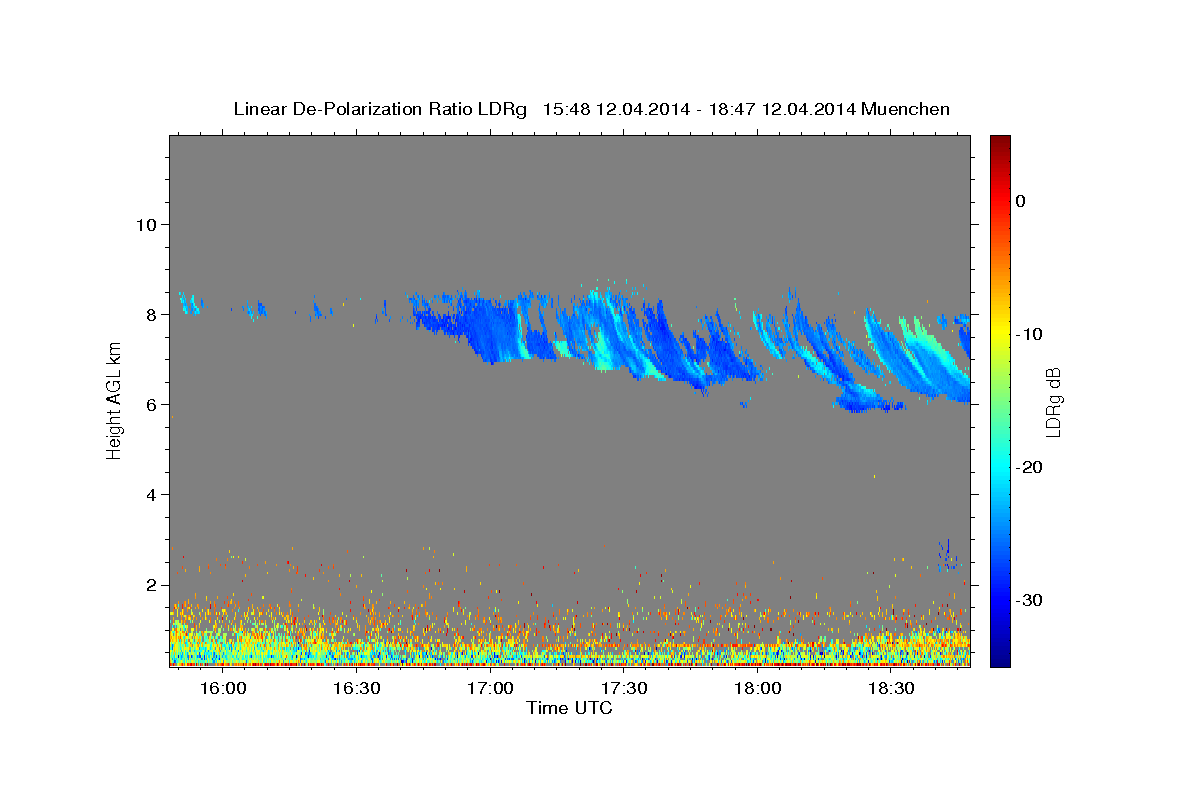The width and height of the screenshot is (1200, 800).
Task: Click the "Height AGL km" y-axis label
Action: tap(115, 400)
